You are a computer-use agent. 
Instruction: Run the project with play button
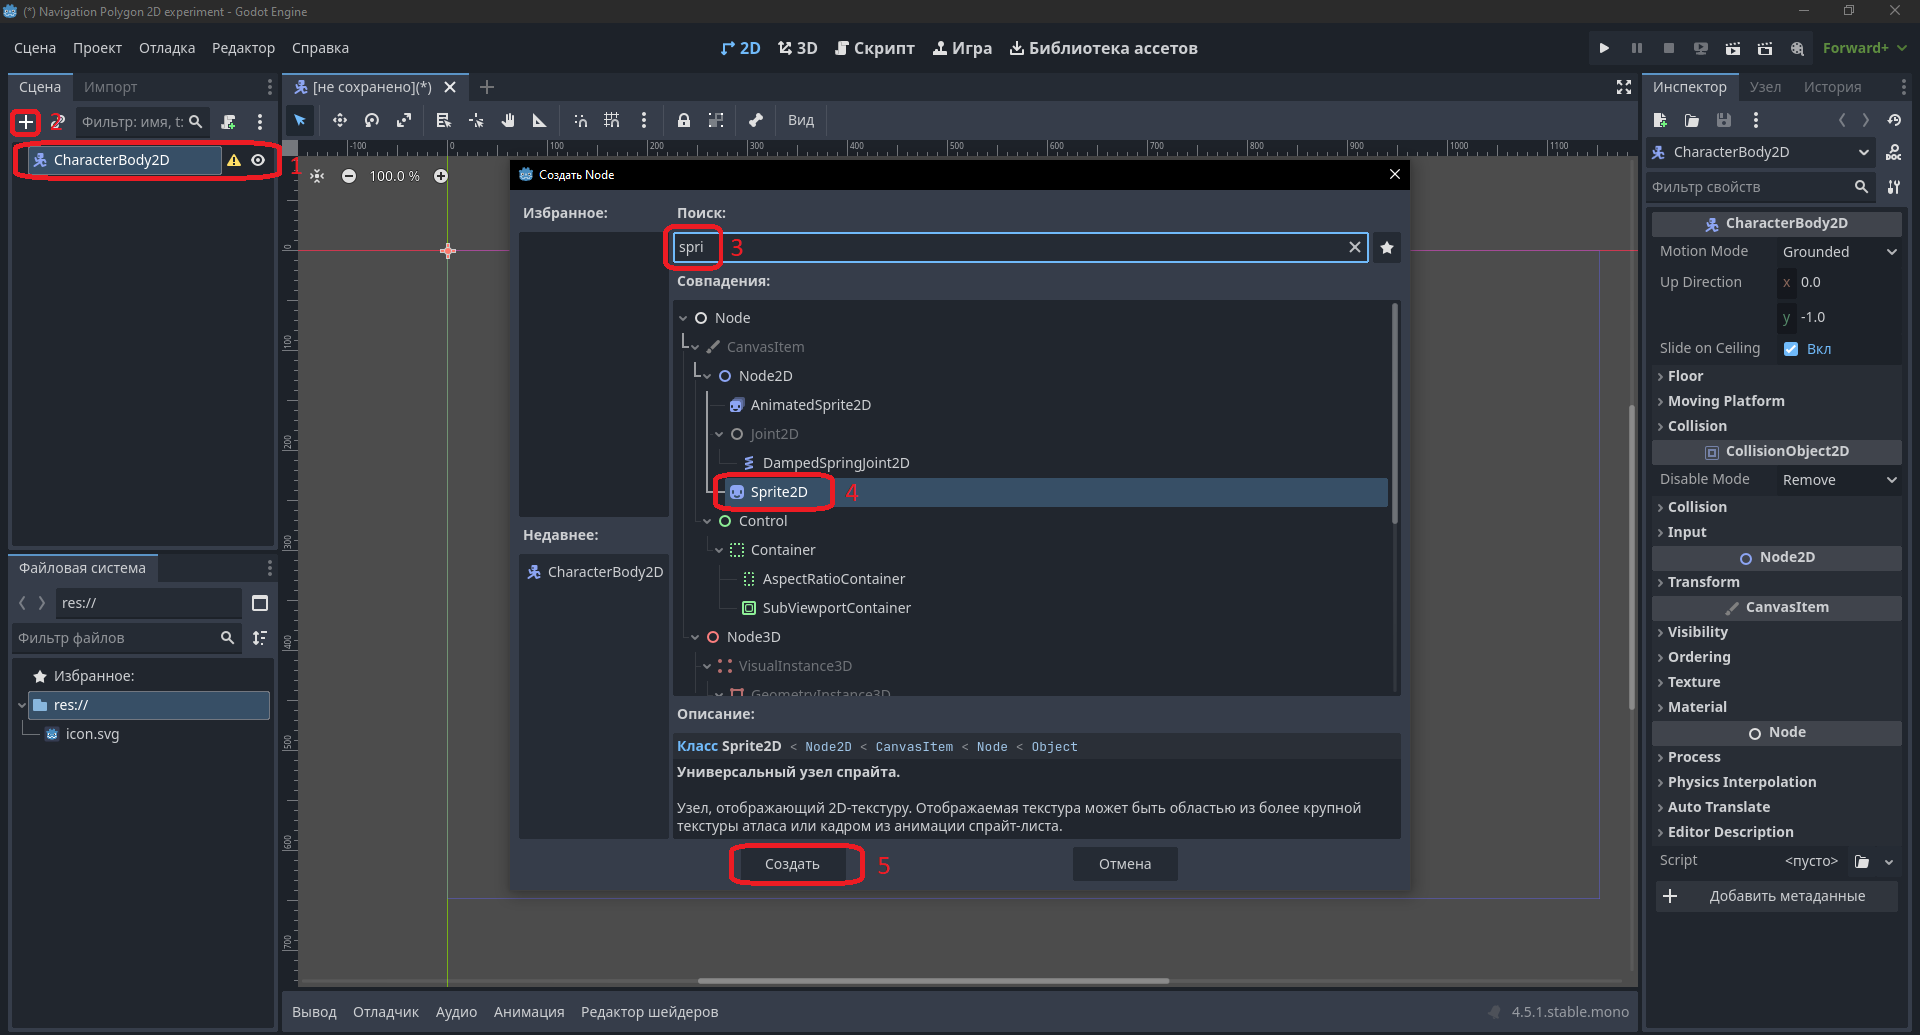(x=1604, y=48)
